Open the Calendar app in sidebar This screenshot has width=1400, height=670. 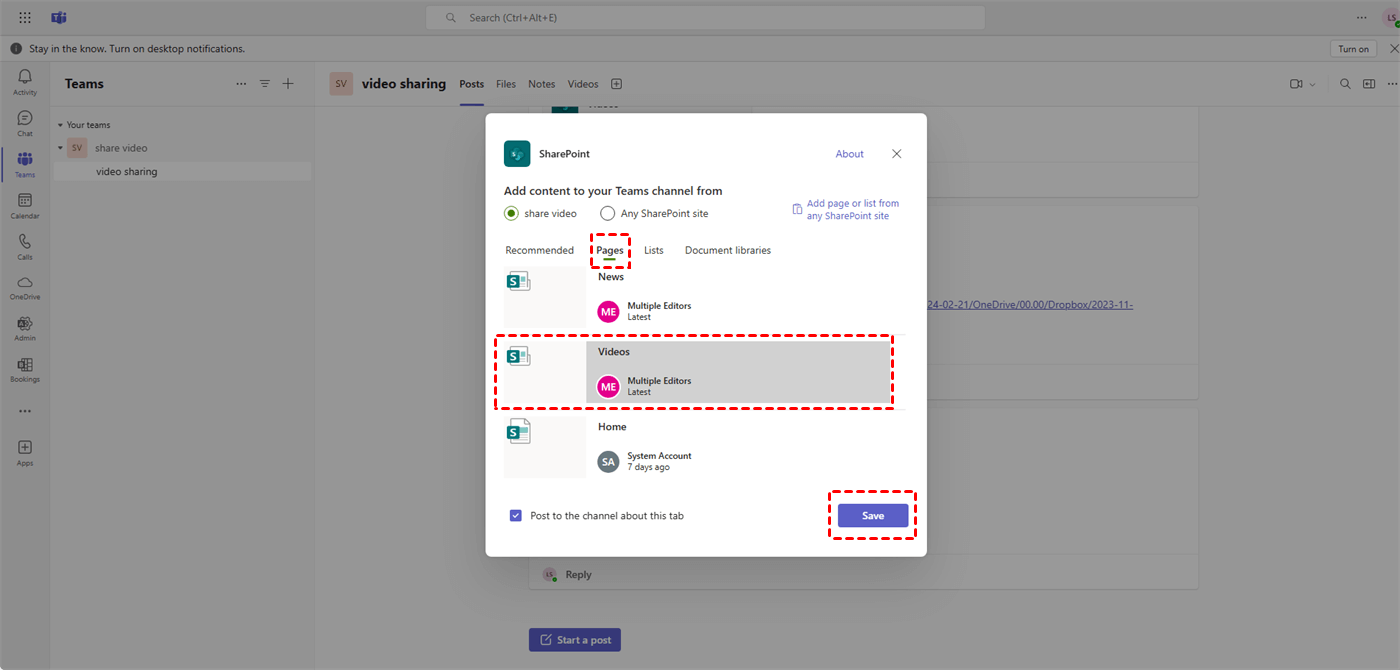tap(25, 206)
